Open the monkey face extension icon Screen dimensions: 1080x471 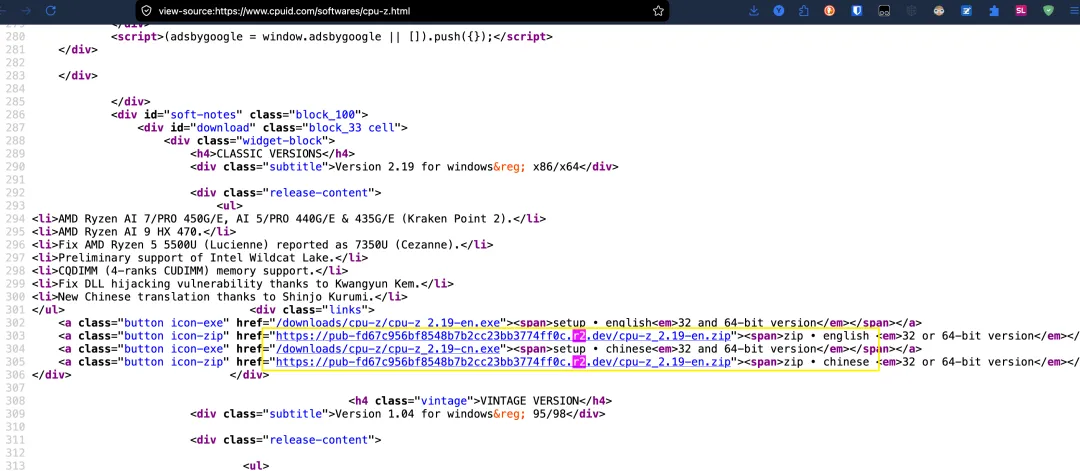pyautogui.click(x=939, y=11)
